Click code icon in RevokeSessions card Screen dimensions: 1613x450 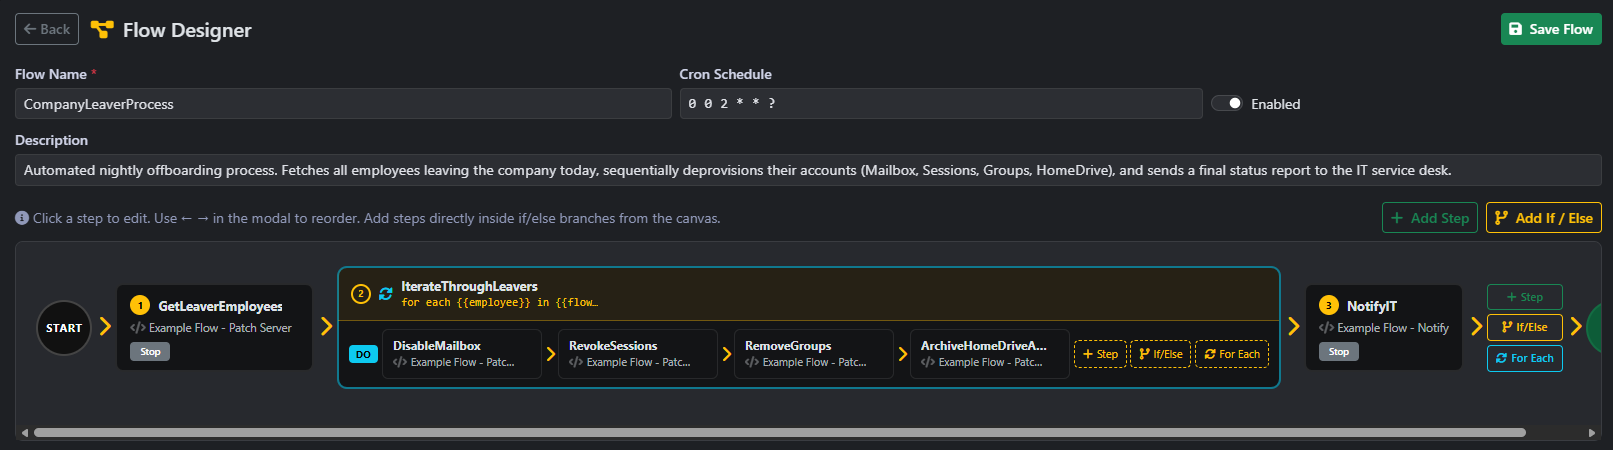click(x=576, y=363)
